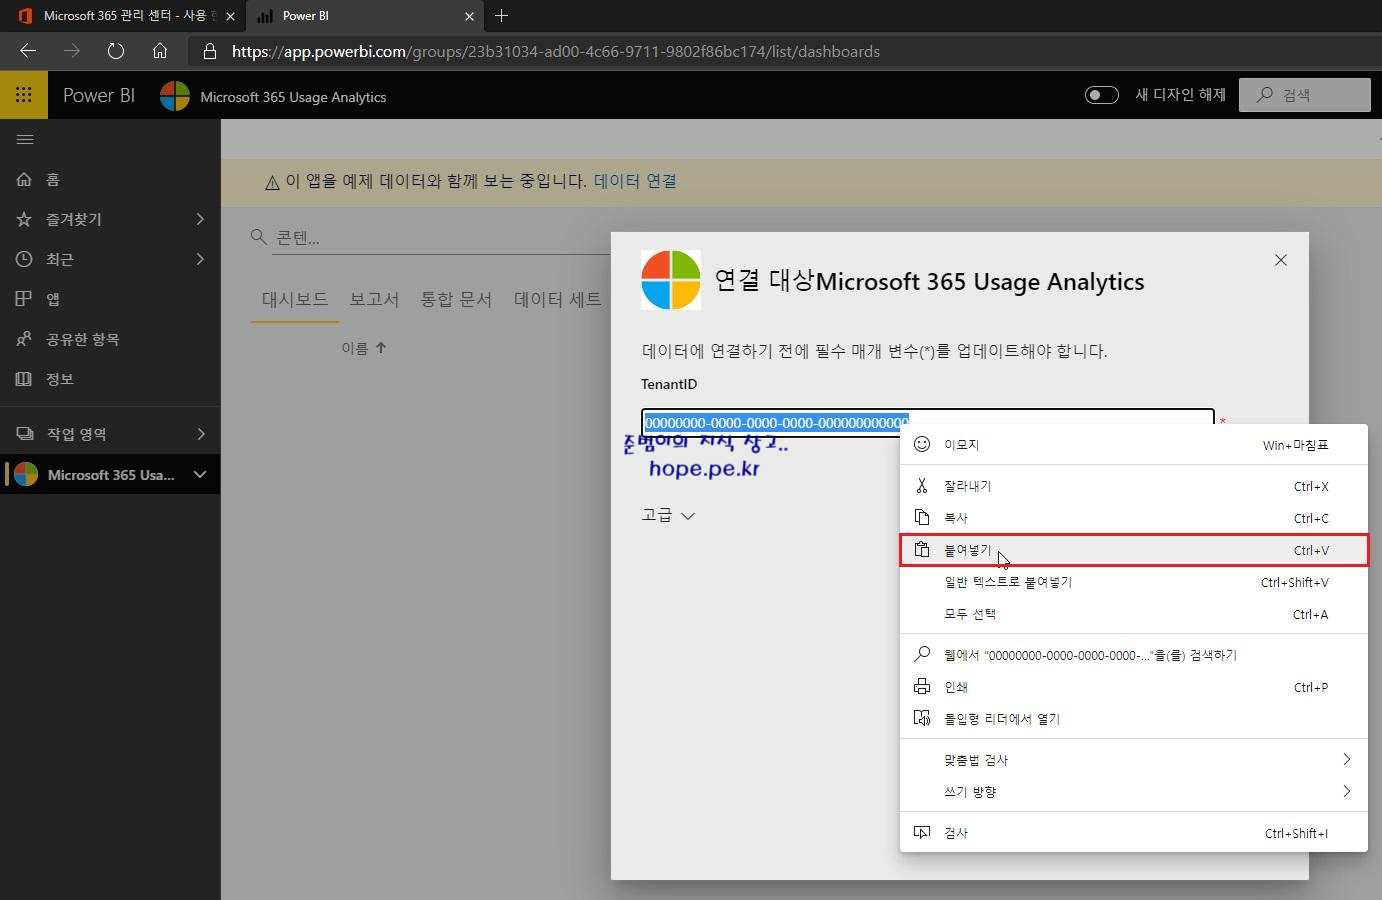Choose 모두 선택 from context menu
The image size is (1382, 900).
pos(1134,614)
